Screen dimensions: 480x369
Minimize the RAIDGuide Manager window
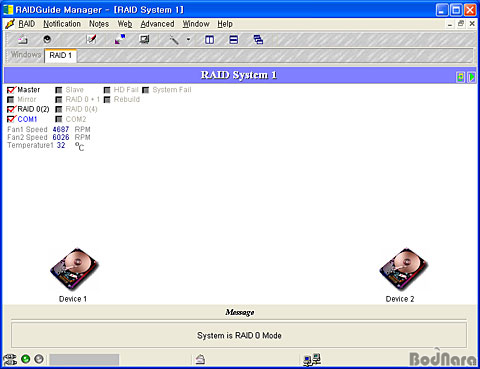click(442, 10)
